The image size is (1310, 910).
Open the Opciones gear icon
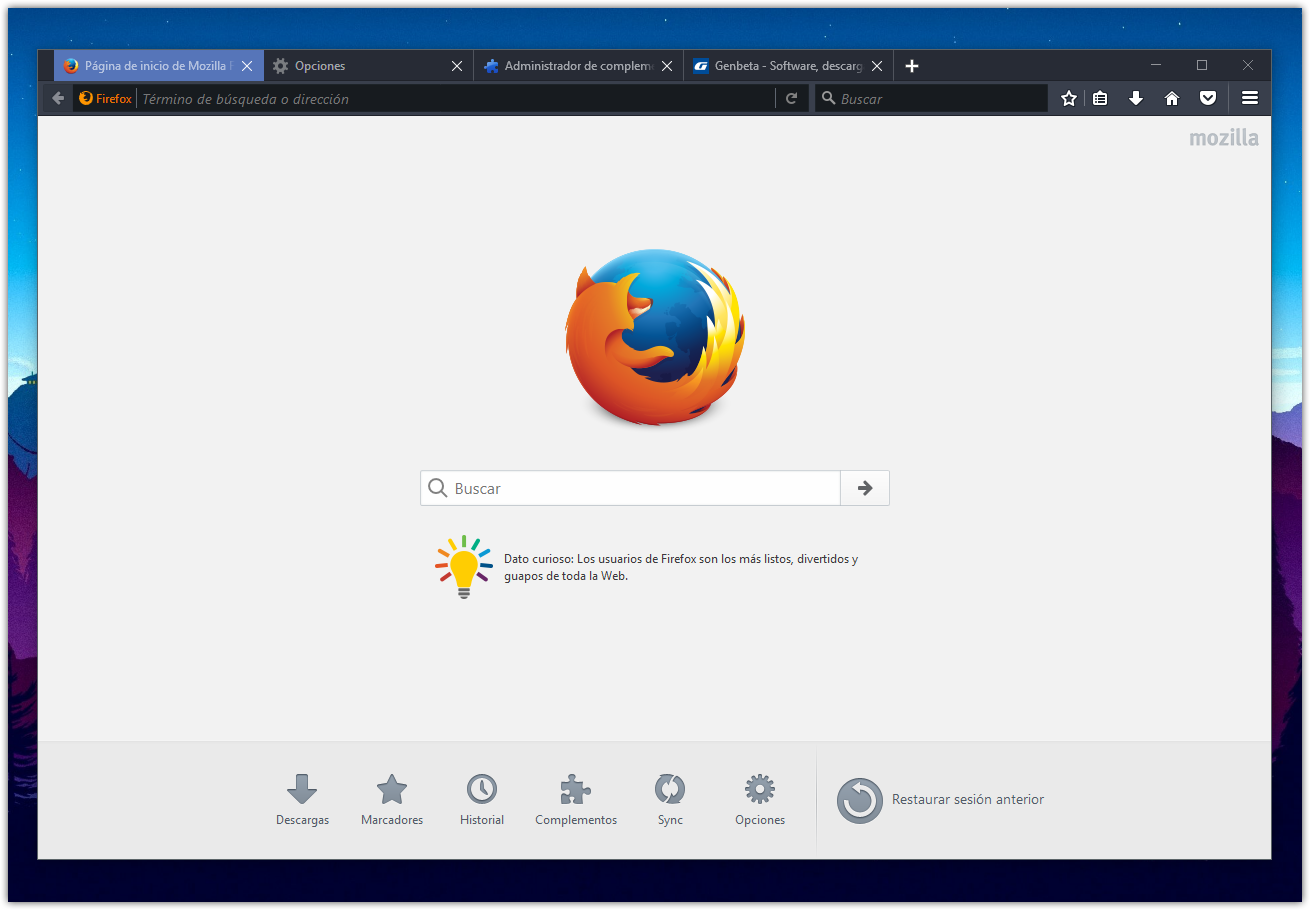click(759, 789)
